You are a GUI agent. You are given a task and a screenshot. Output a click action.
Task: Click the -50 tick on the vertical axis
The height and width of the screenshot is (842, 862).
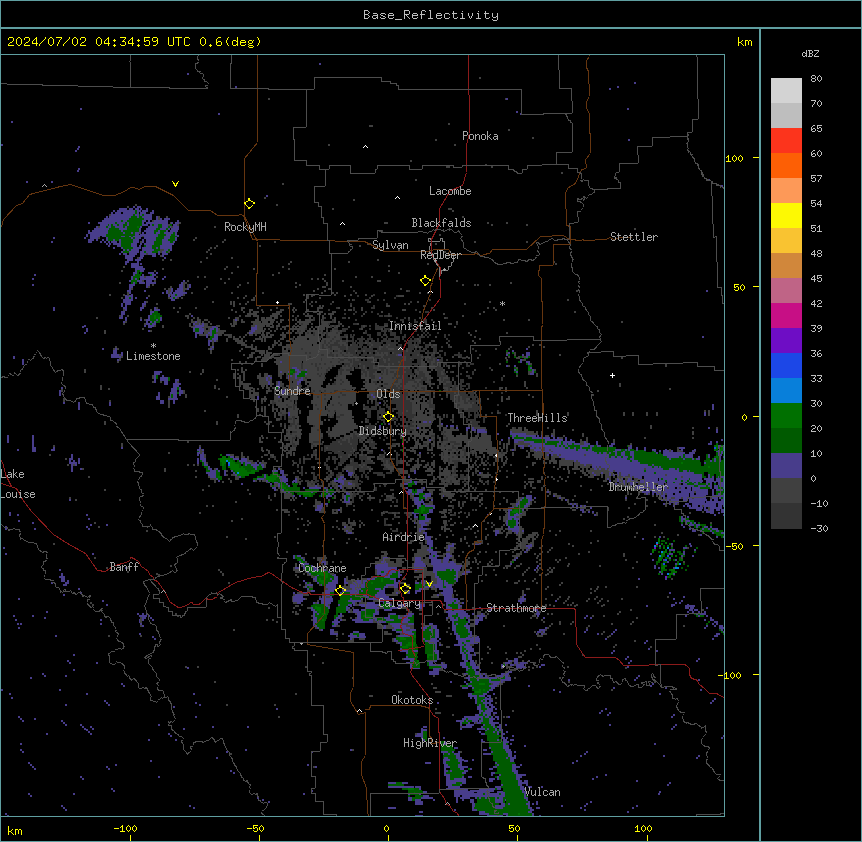pos(734,546)
